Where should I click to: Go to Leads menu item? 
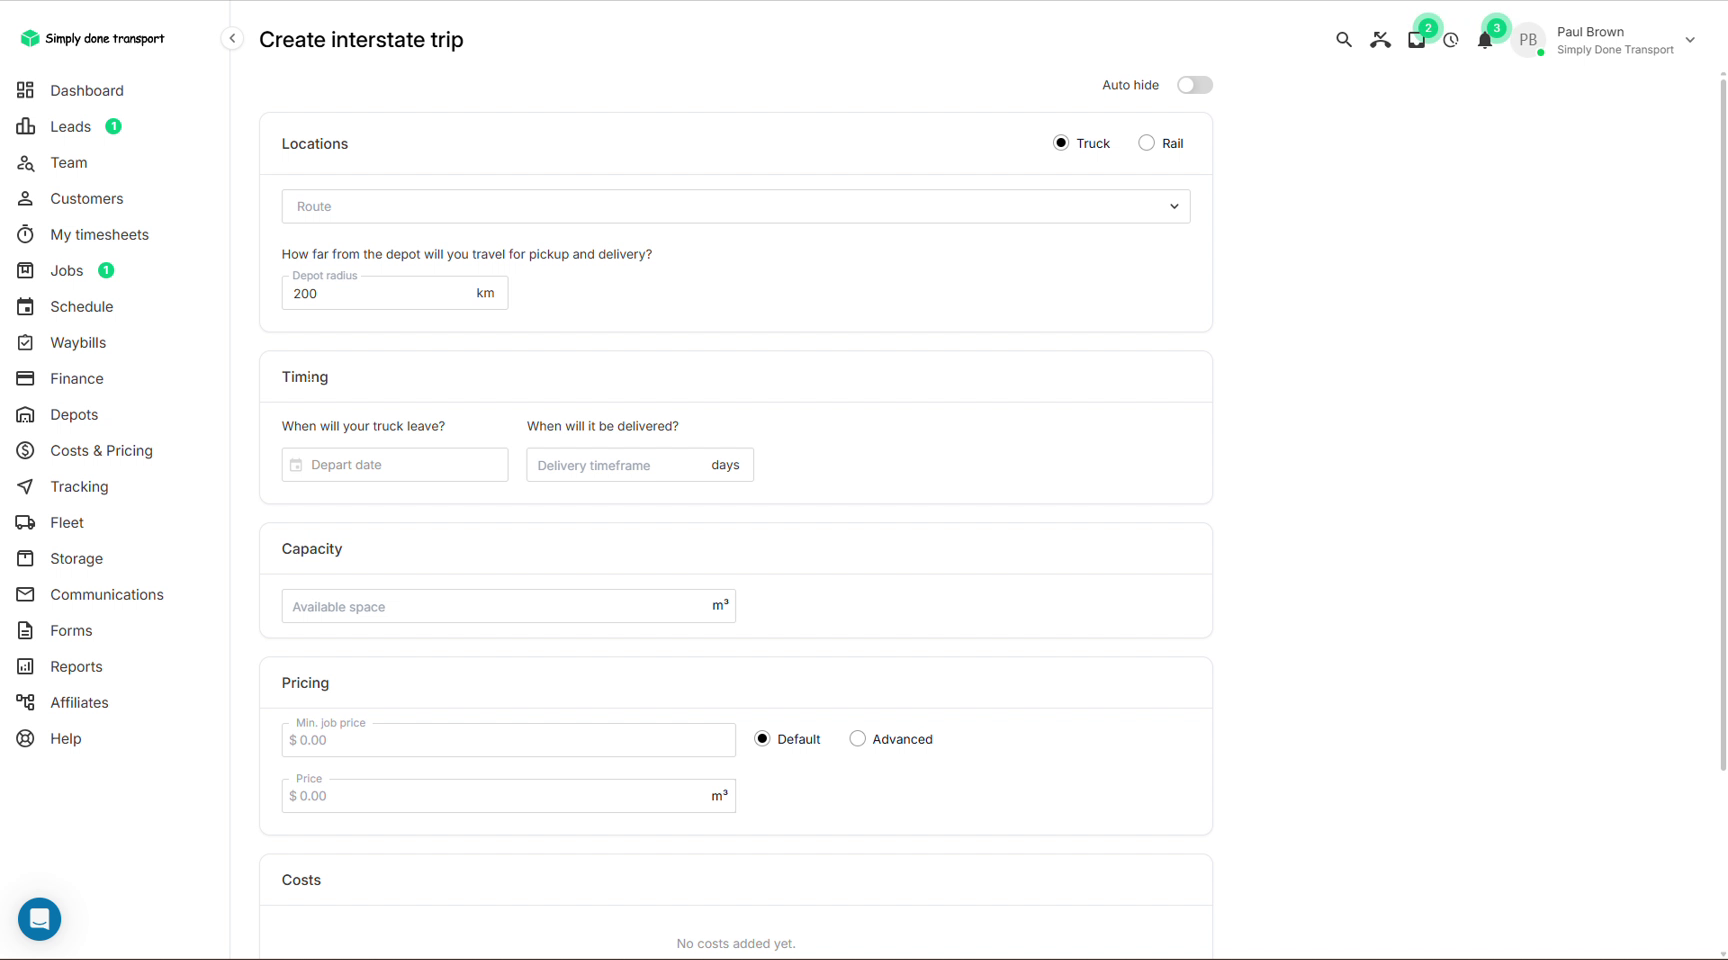[x=71, y=126]
